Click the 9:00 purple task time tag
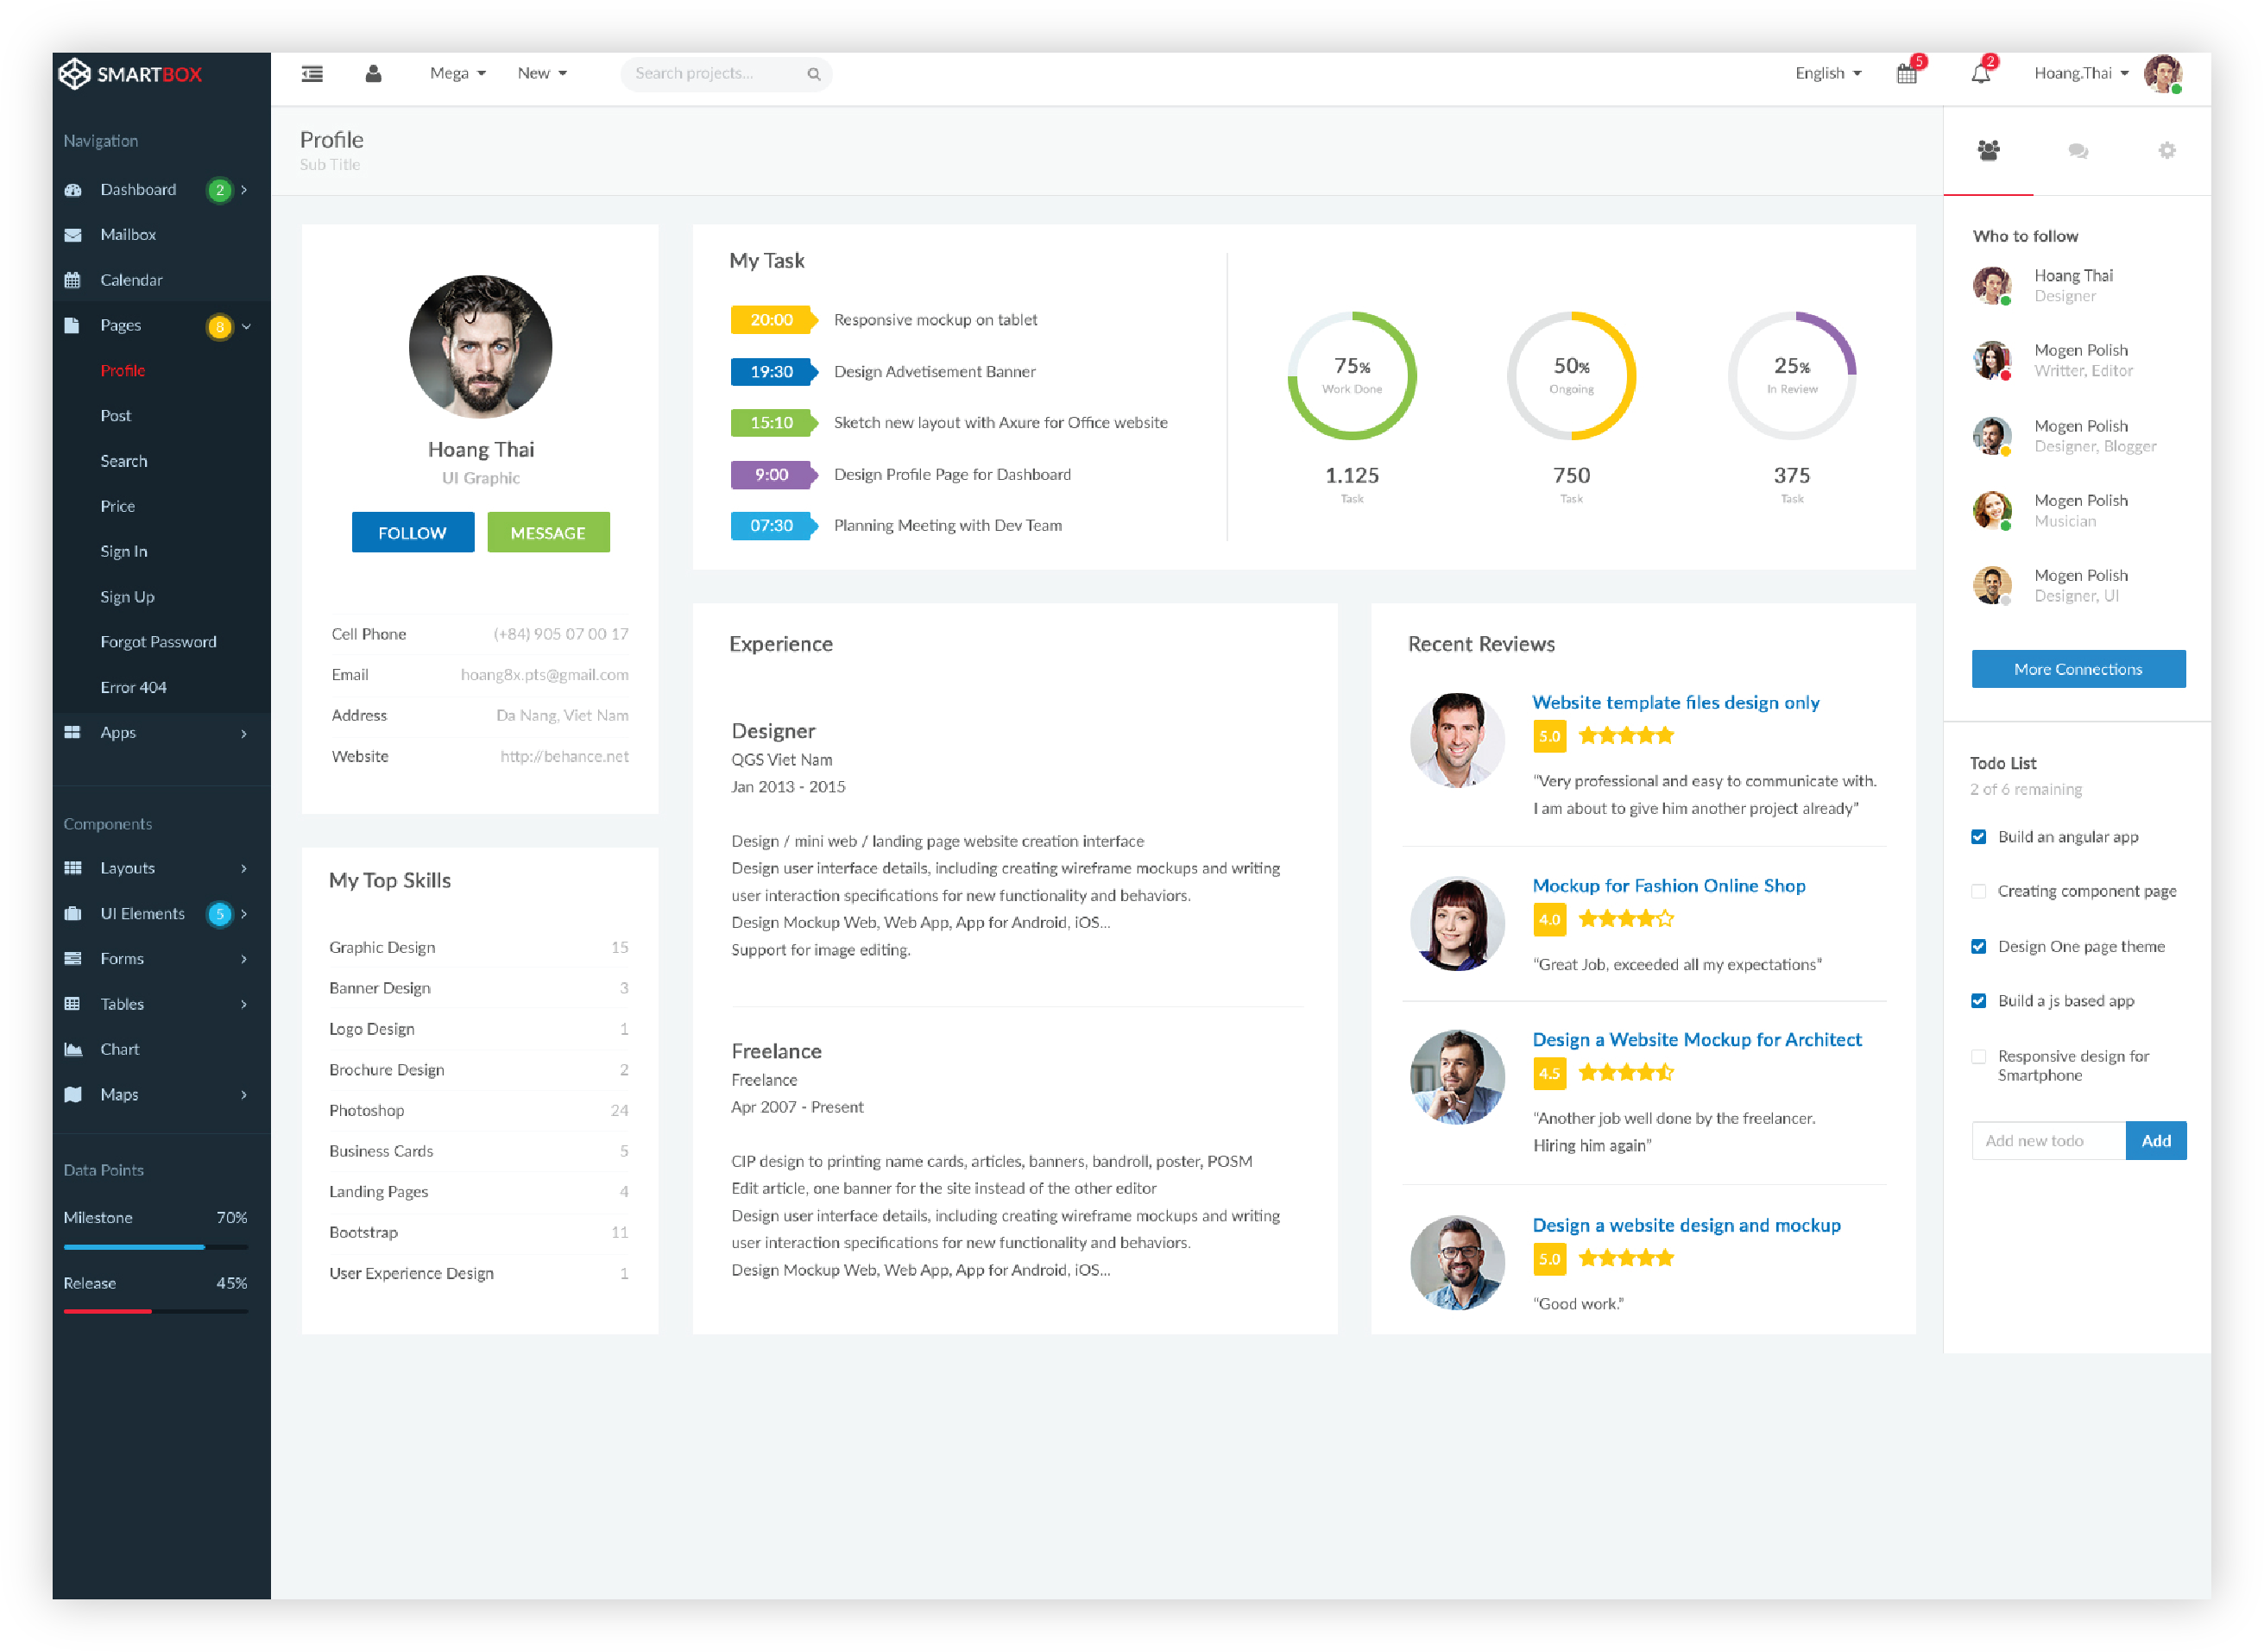The image size is (2264, 1652). pos(774,475)
